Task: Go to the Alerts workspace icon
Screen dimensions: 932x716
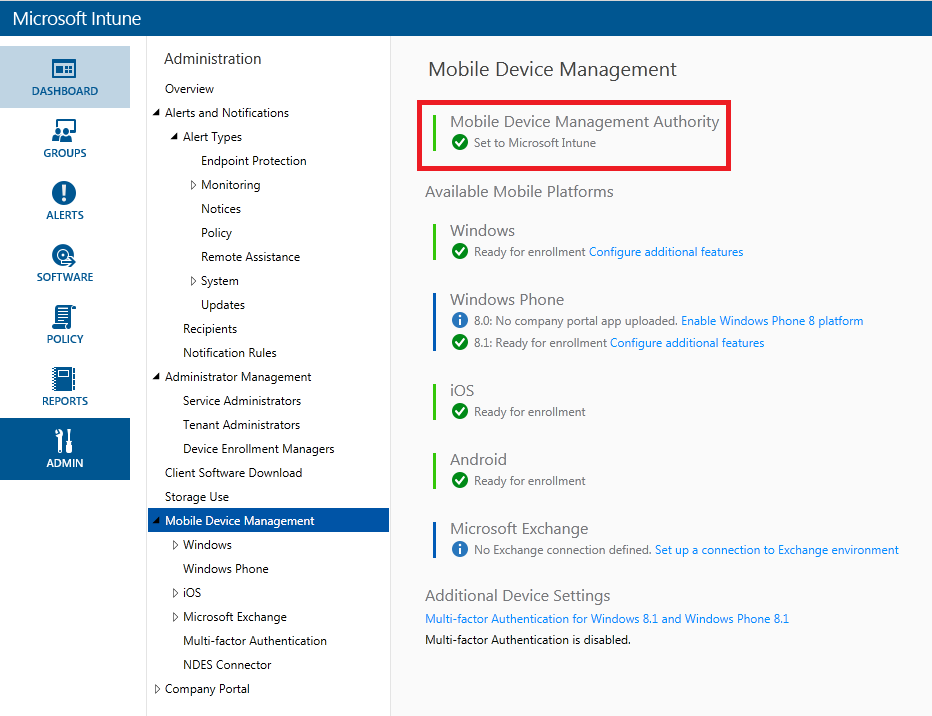Action: pos(64,193)
